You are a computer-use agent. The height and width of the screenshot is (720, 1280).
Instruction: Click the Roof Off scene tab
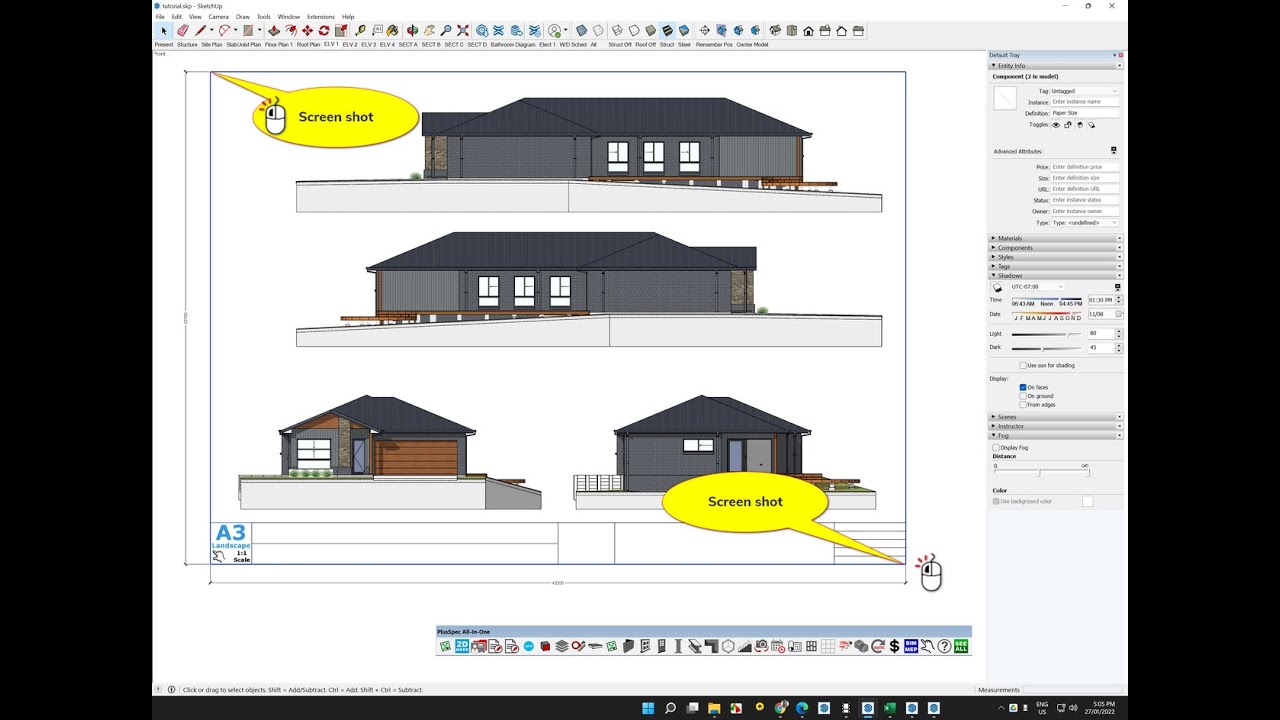(646, 44)
